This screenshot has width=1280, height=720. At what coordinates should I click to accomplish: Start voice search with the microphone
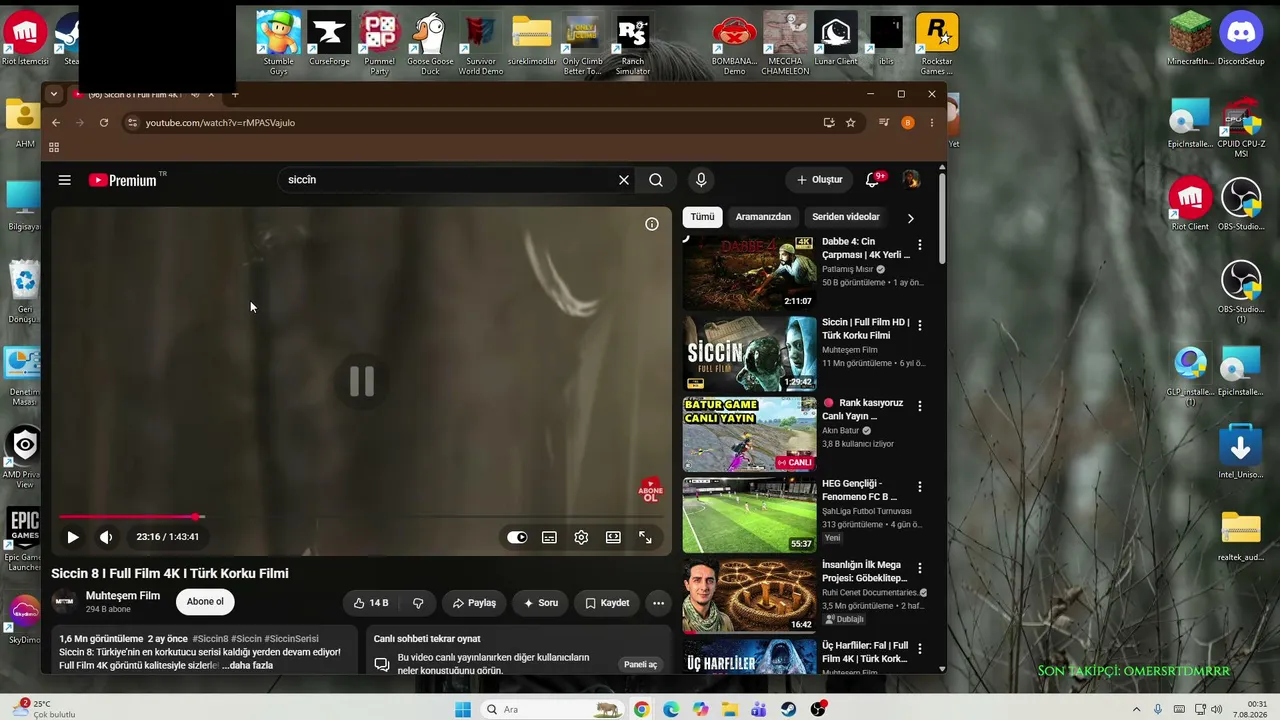701,180
